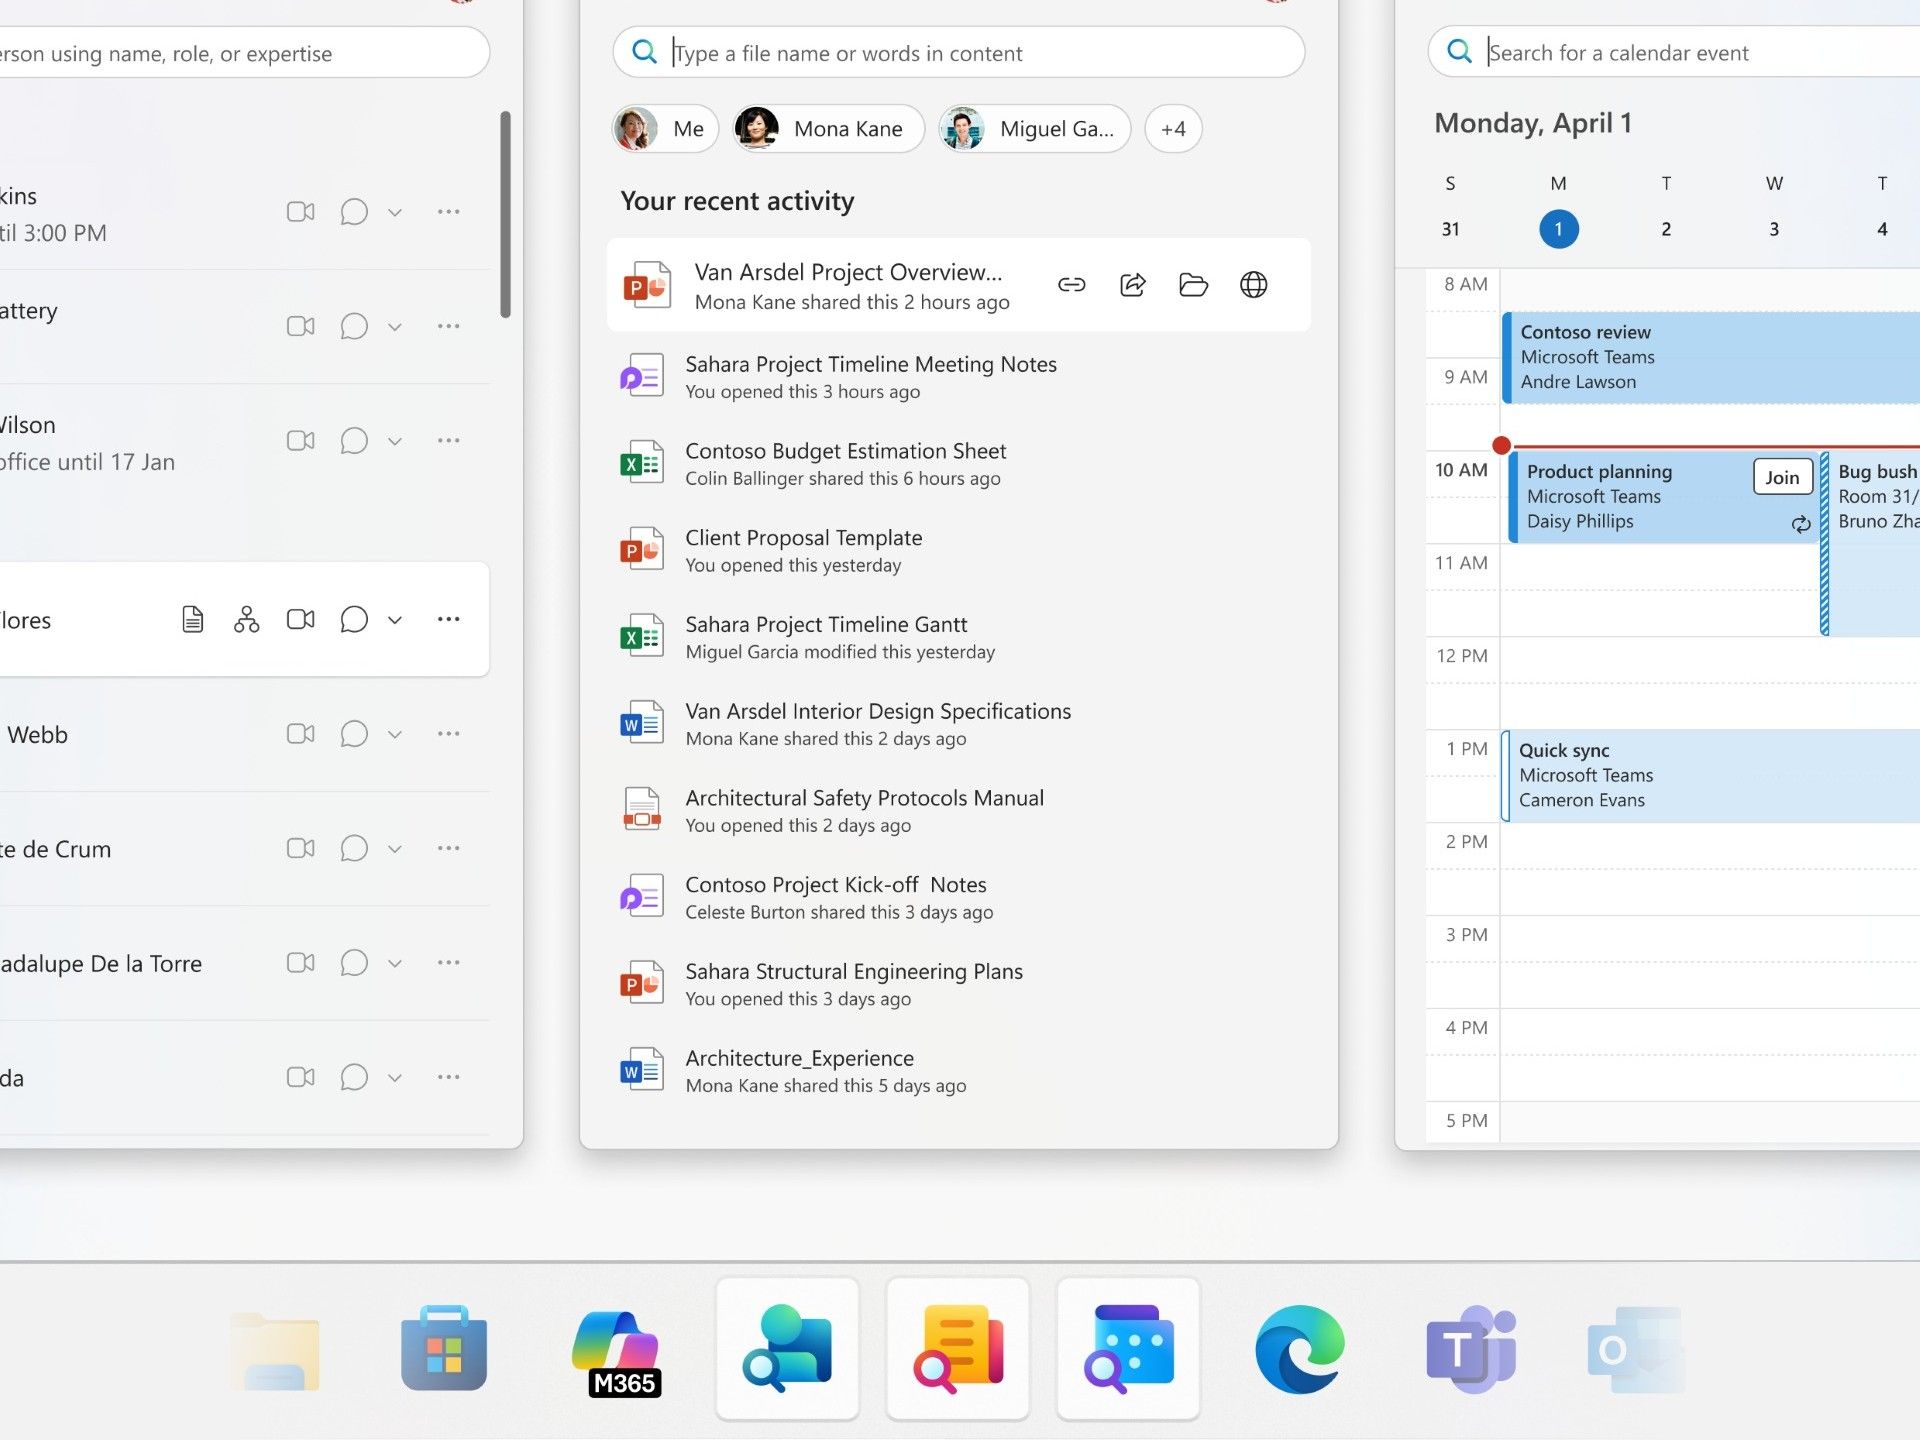Open Van Arsdel Project Overview in browser
This screenshot has width=1920, height=1440.
click(1253, 285)
